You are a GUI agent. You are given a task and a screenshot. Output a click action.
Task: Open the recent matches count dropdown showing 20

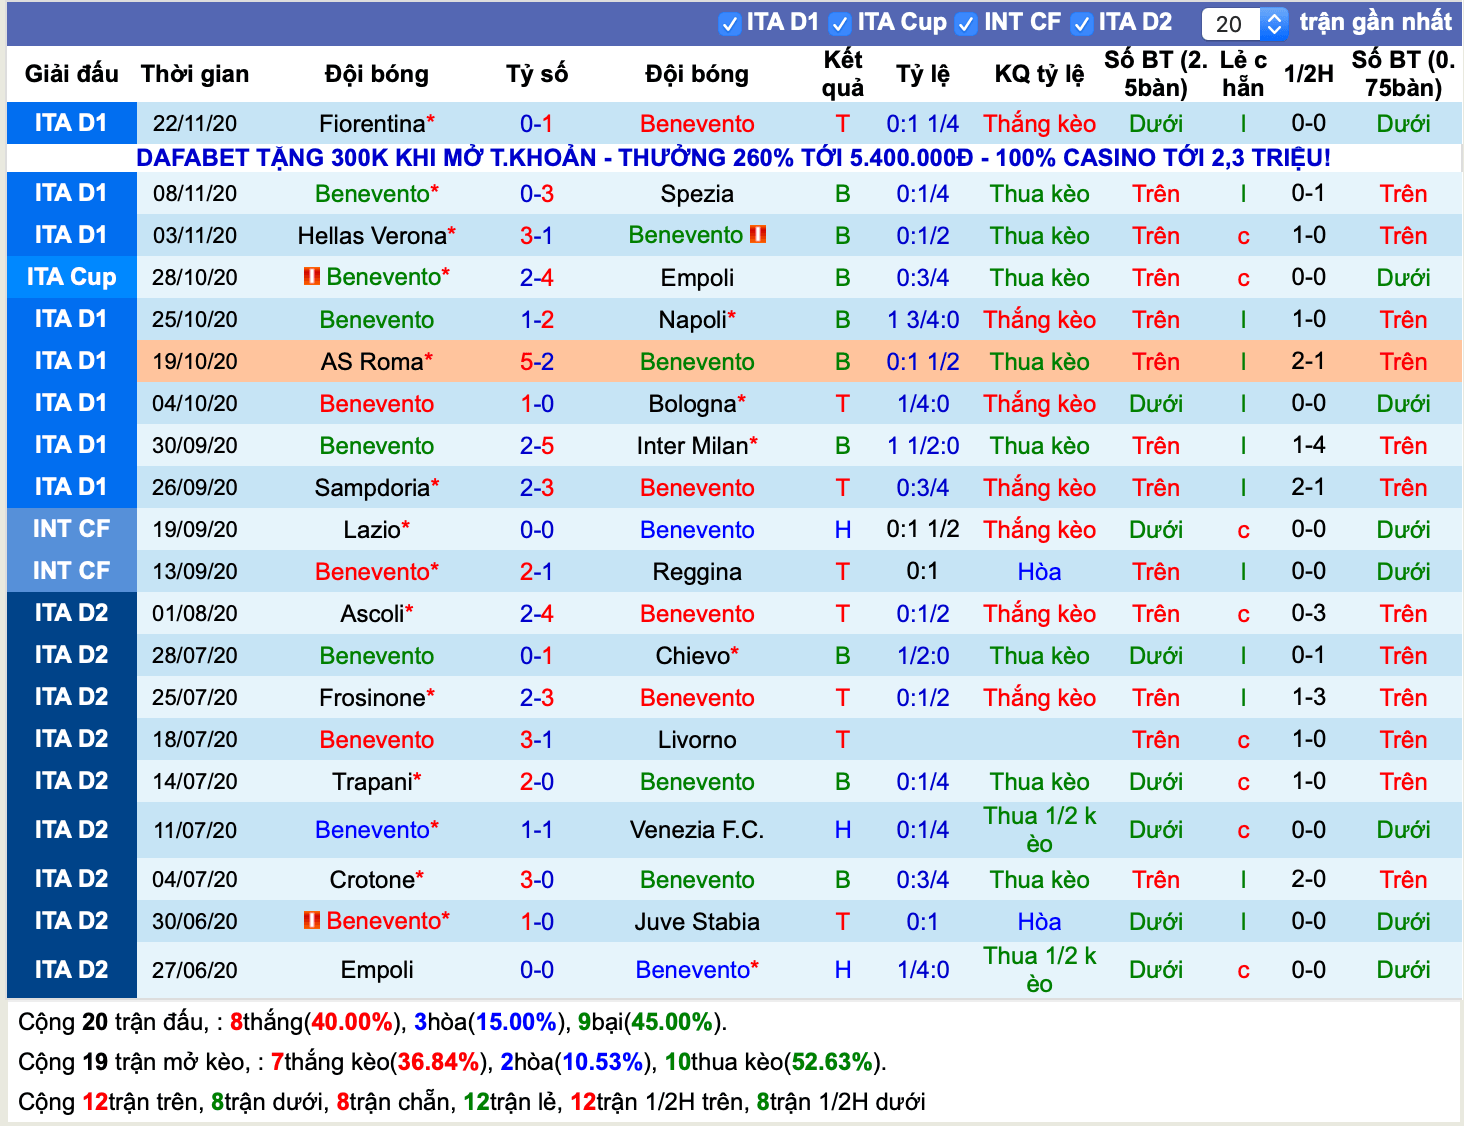[x=1244, y=23]
